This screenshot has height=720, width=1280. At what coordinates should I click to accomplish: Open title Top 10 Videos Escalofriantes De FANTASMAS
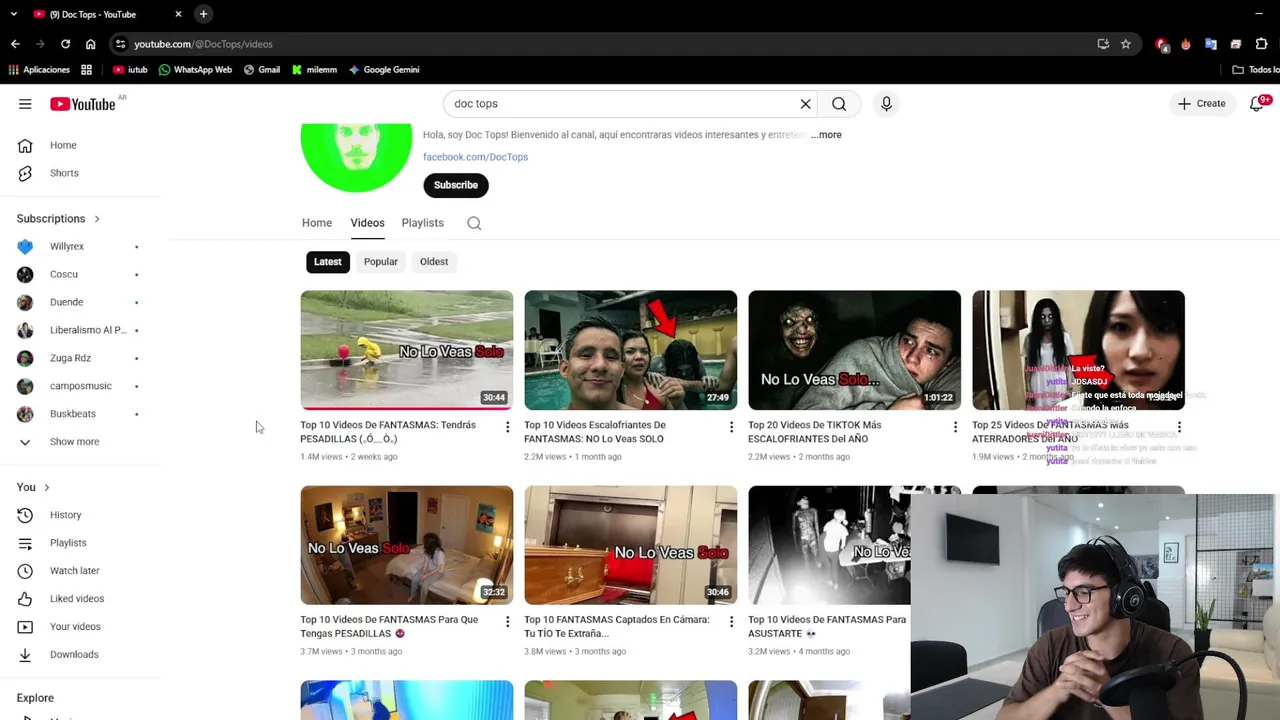(595, 432)
